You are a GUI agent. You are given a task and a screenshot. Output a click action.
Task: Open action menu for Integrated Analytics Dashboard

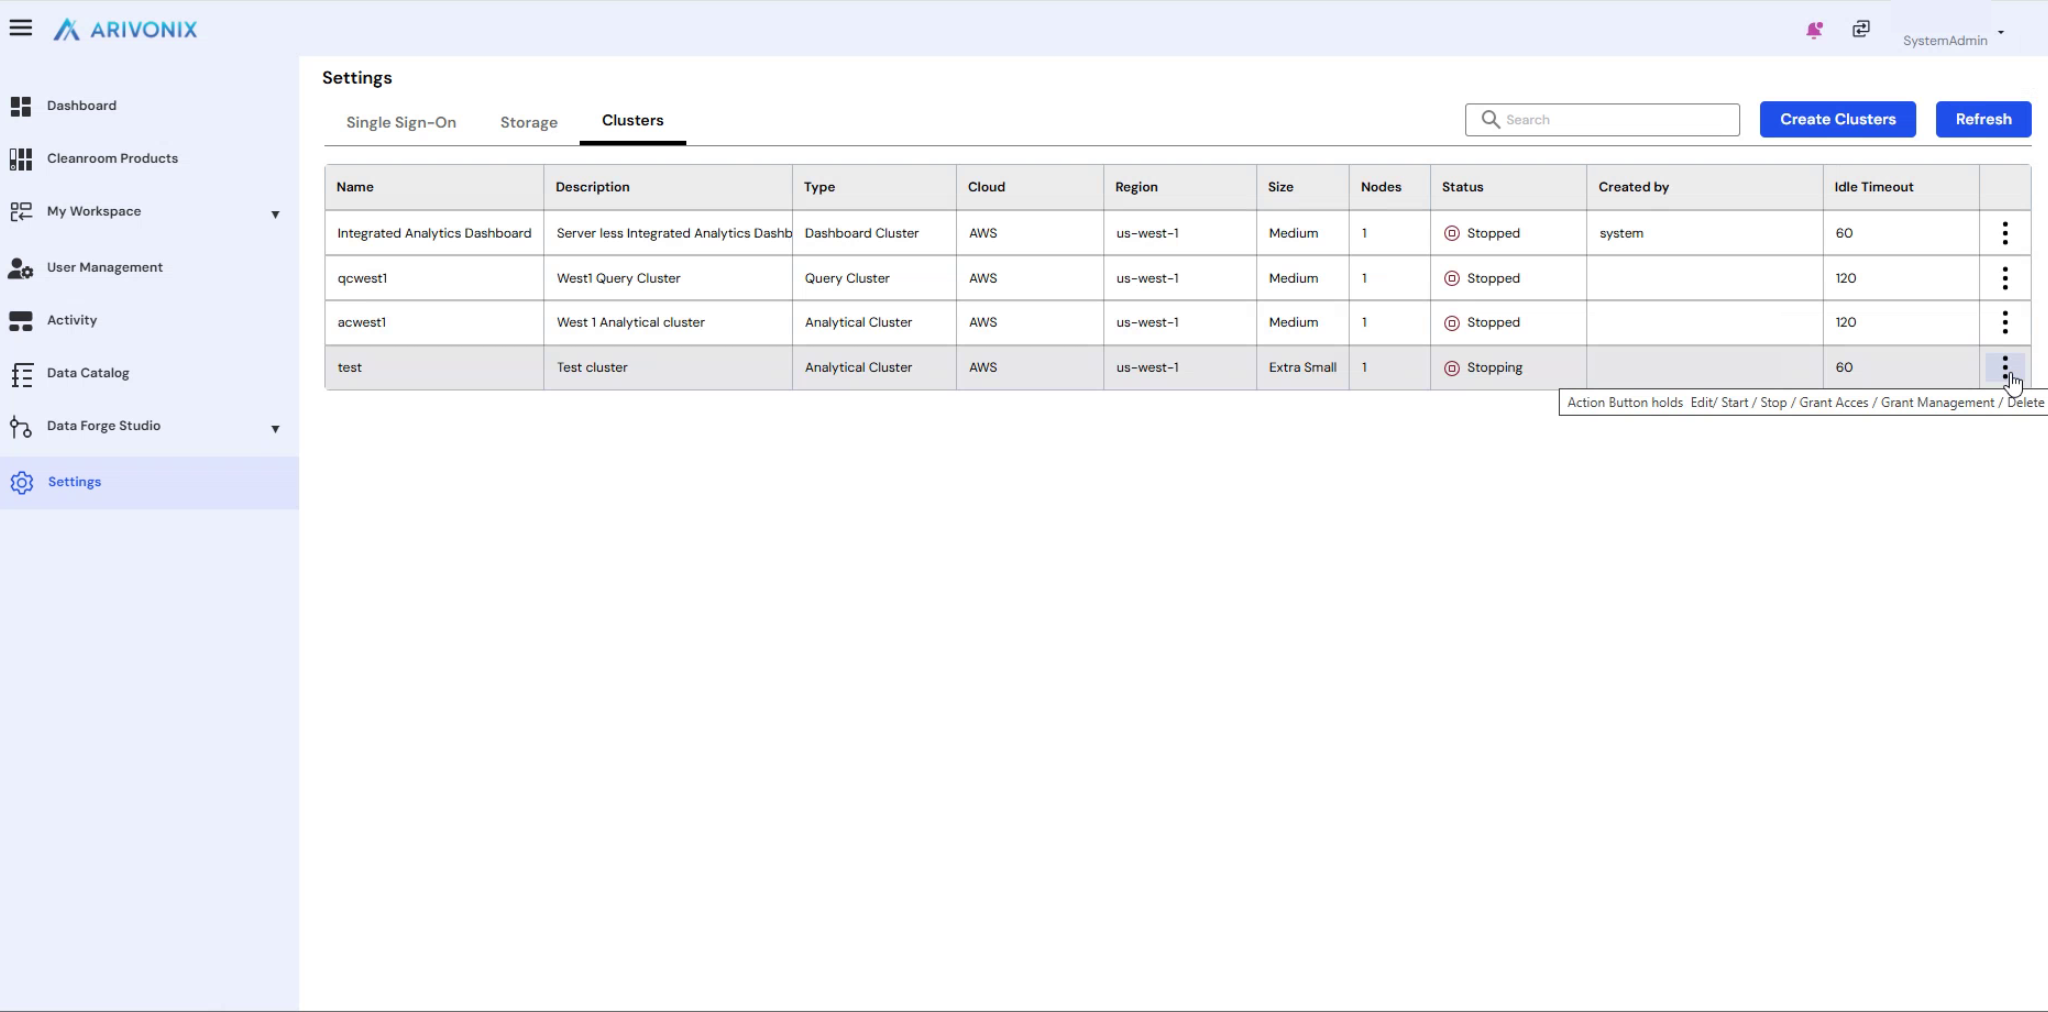[2004, 233]
